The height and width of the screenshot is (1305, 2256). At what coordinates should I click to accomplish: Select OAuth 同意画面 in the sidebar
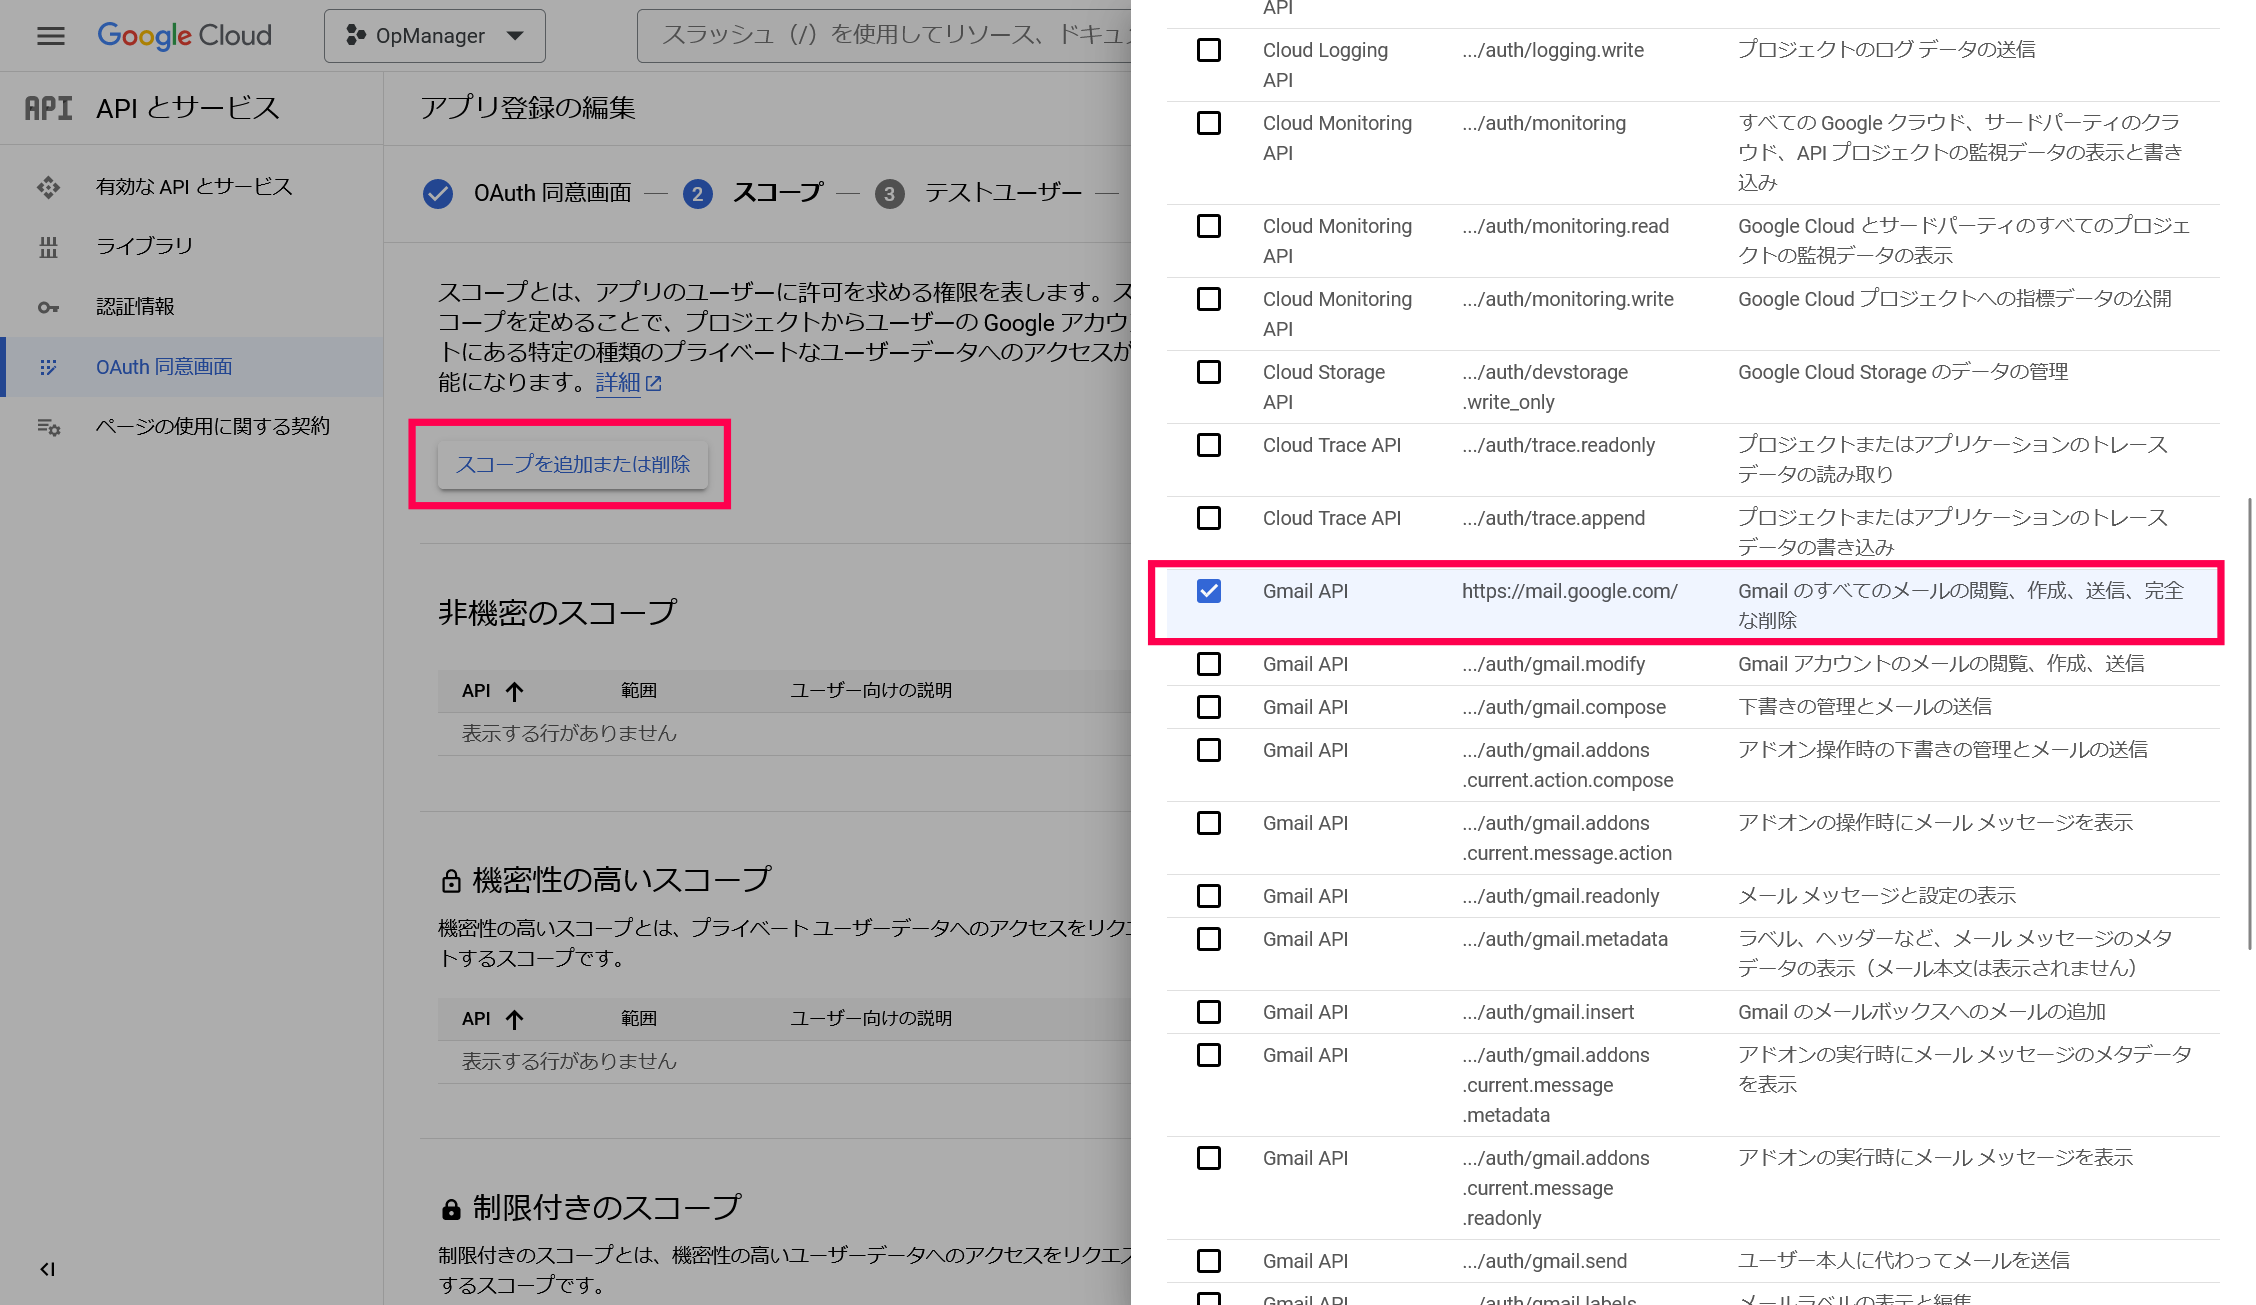point(163,366)
